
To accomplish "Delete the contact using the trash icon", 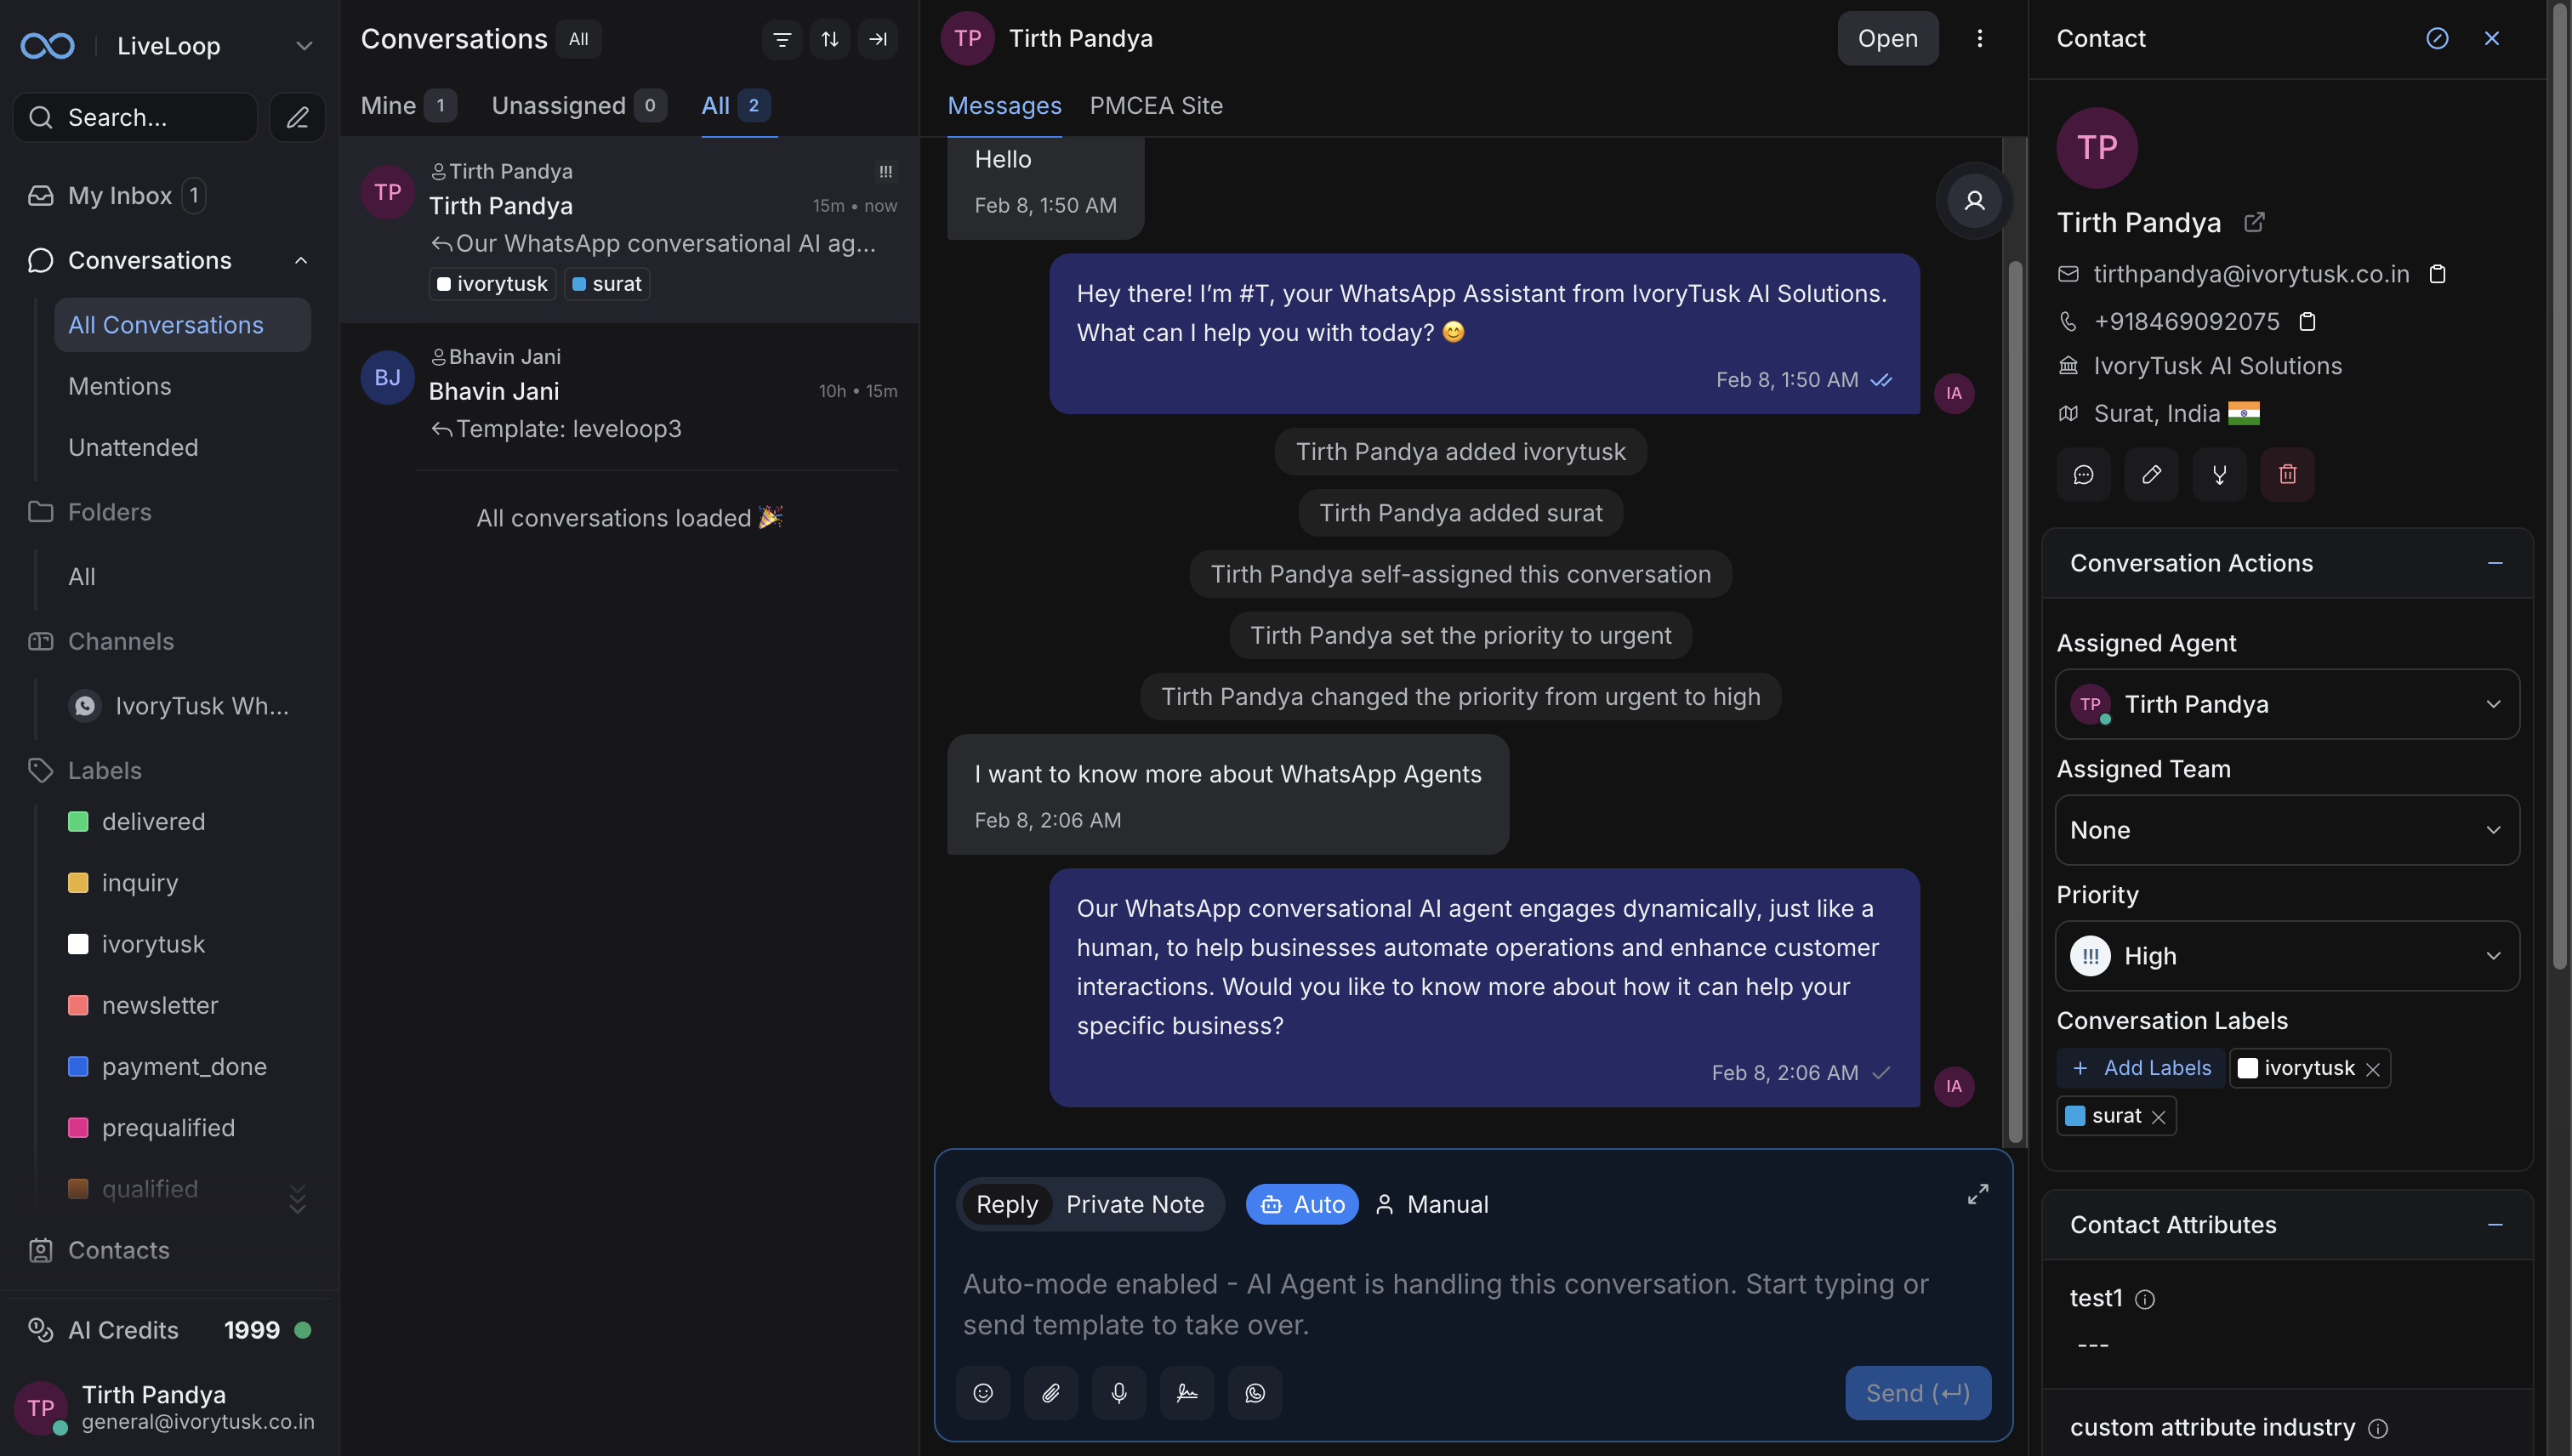I will point(2287,474).
